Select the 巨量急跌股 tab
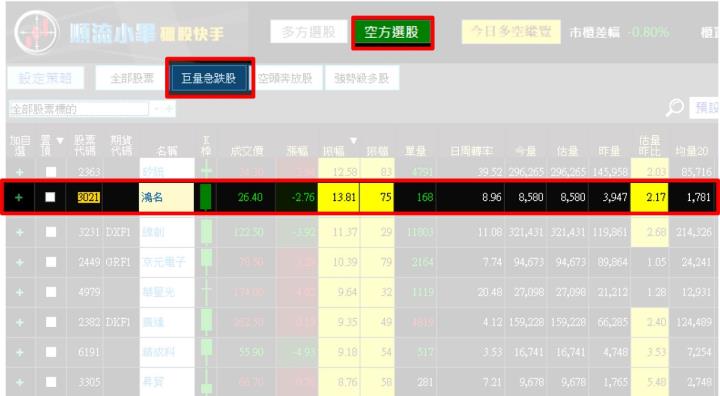Viewport: 720px width, 396px height. pyautogui.click(x=209, y=78)
